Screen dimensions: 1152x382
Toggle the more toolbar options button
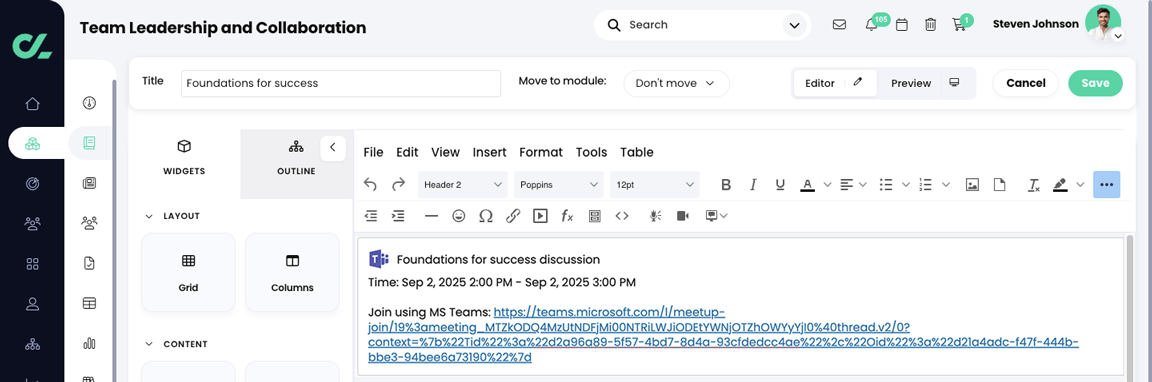pyautogui.click(x=1106, y=184)
